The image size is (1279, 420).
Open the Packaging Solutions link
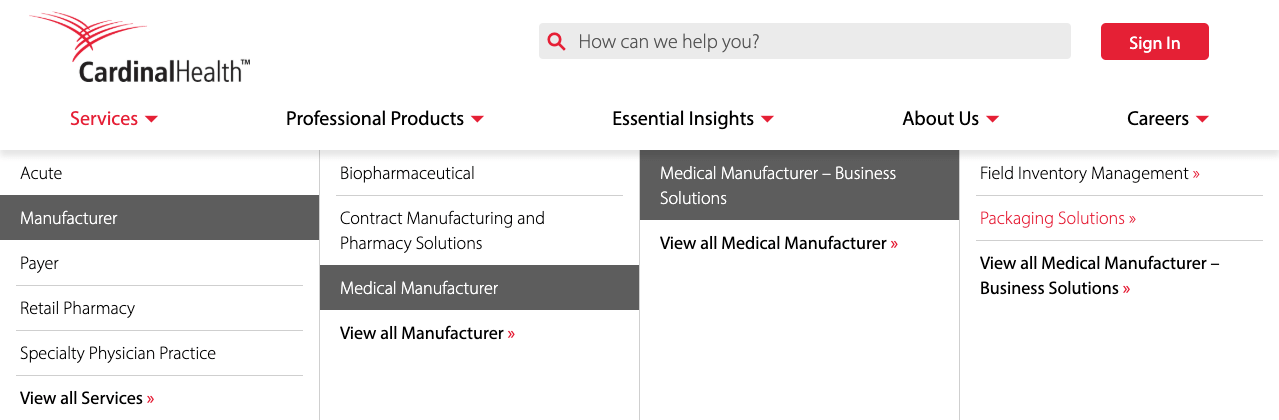(1058, 218)
